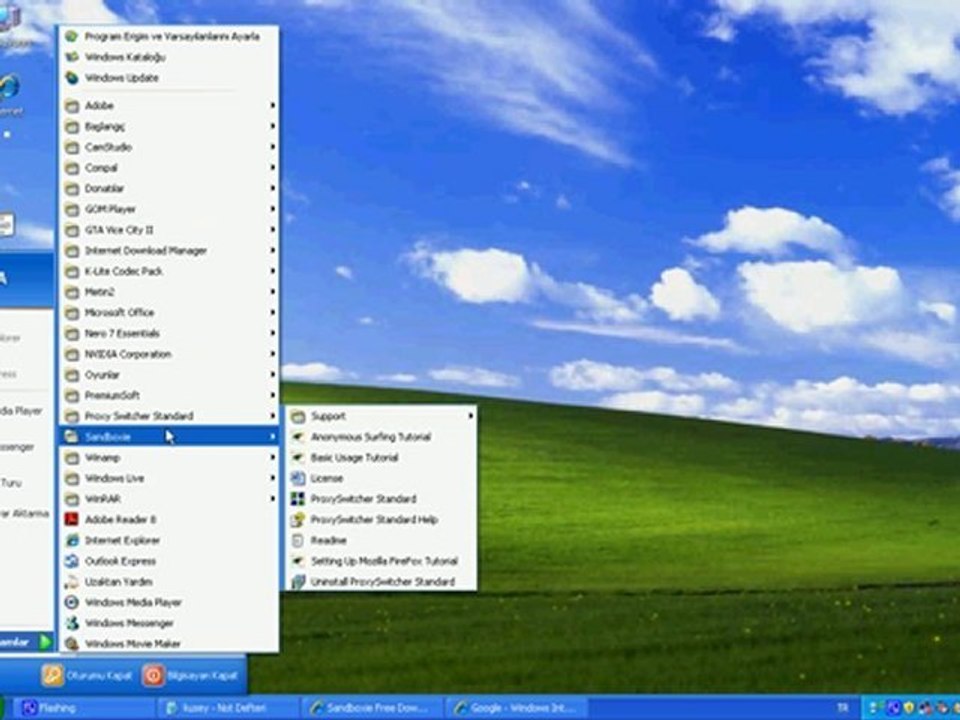
Task: Click the Windows Kataloğu icon
Action: [x=72, y=57]
